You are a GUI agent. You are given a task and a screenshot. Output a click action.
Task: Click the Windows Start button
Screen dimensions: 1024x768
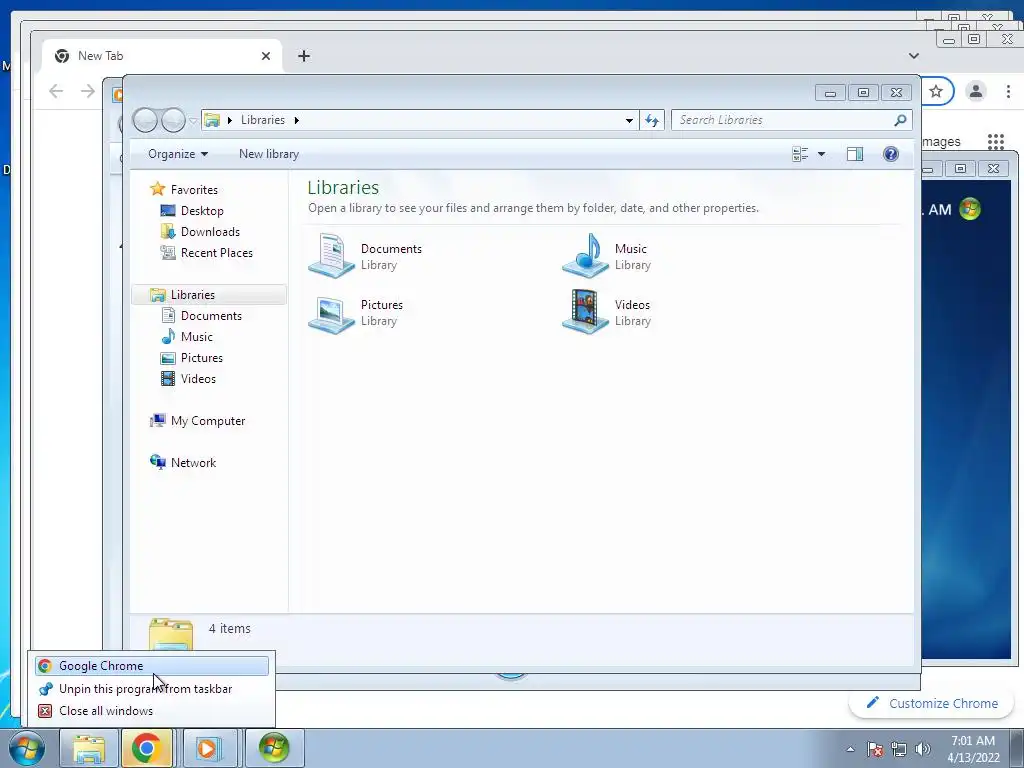click(27, 748)
